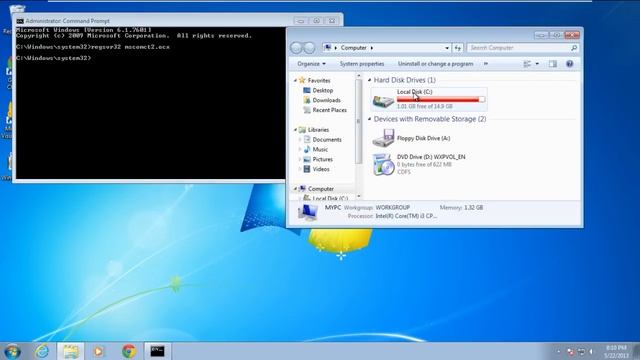This screenshot has width=640, height=360.
Task: Select Computer in navigation pane
Action: point(321,189)
